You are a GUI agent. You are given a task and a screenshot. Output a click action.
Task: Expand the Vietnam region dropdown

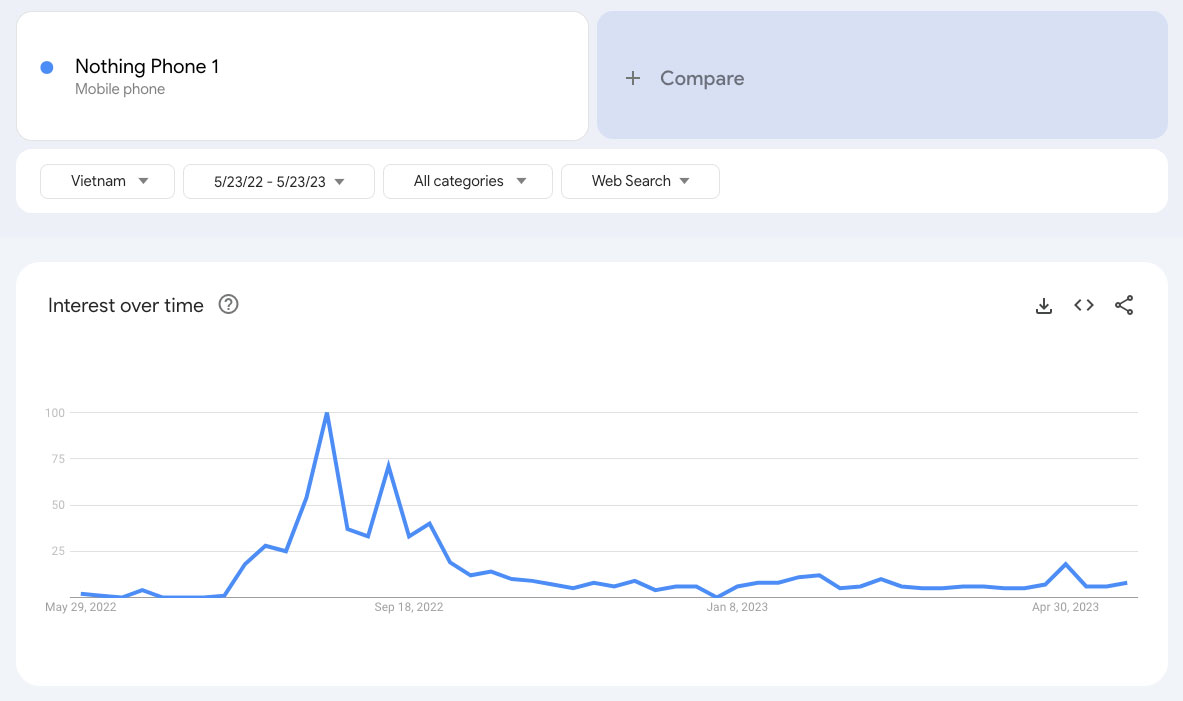[107, 181]
